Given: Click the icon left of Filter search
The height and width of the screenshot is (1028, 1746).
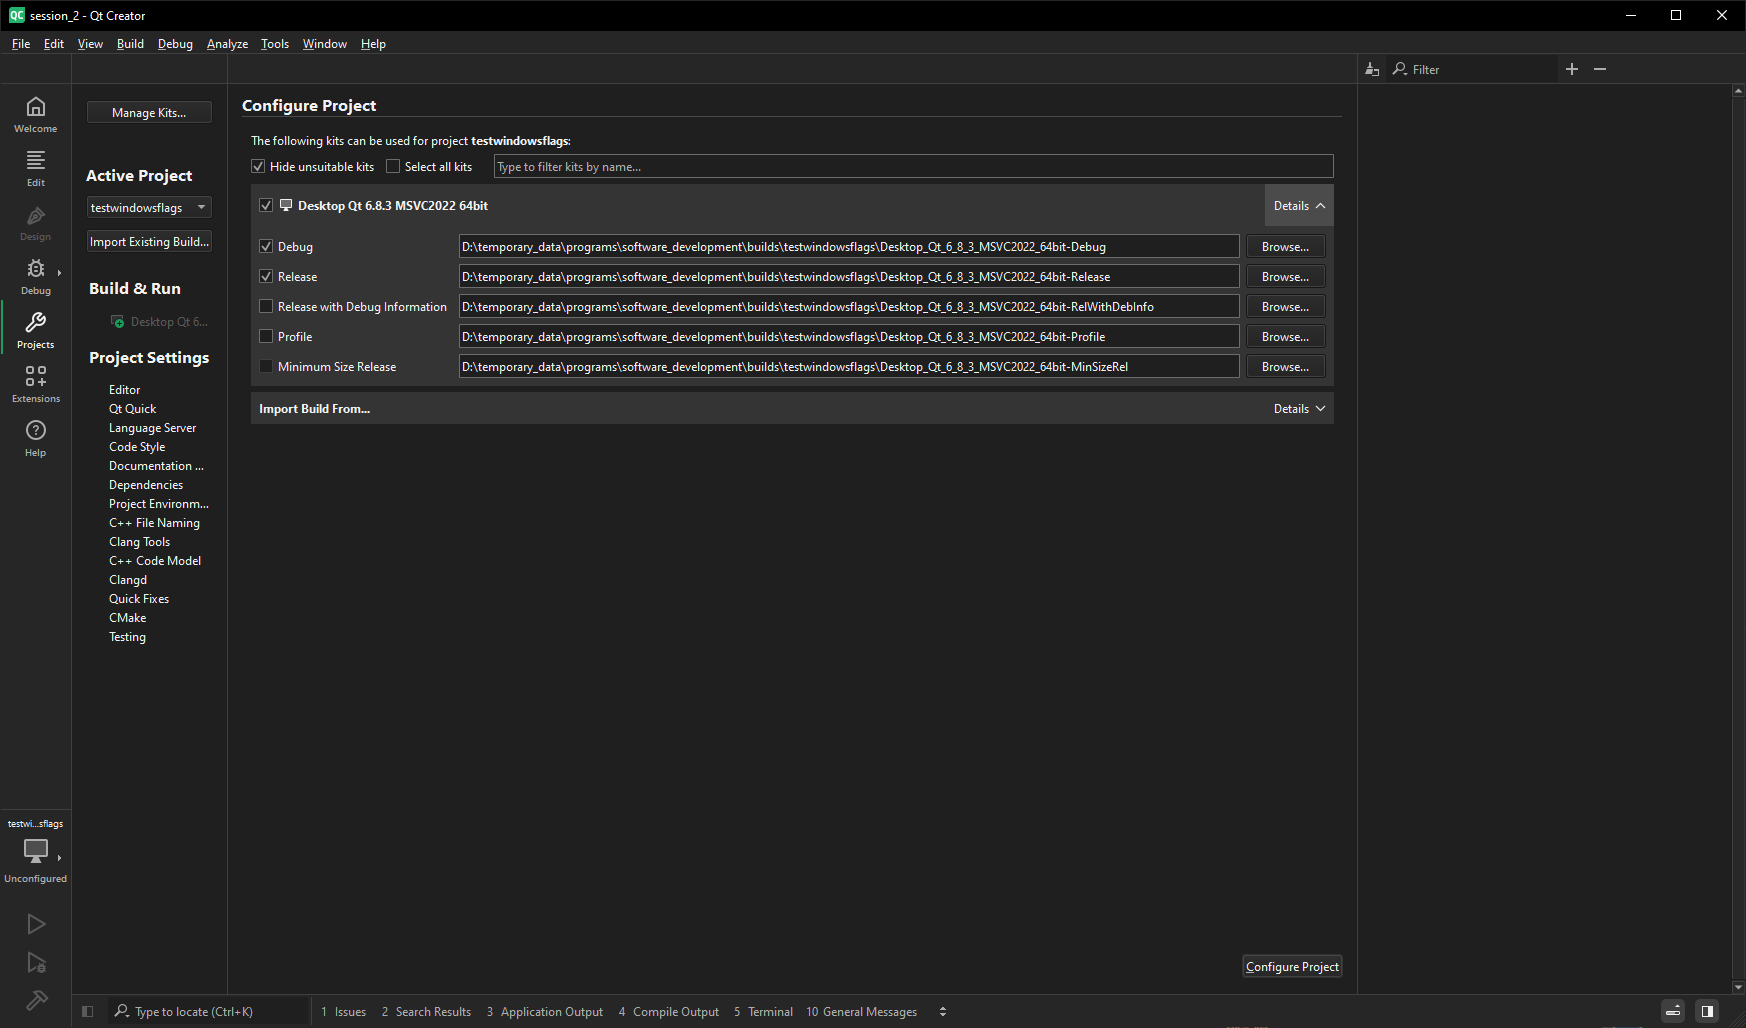Looking at the screenshot, I should (x=1372, y=69).
